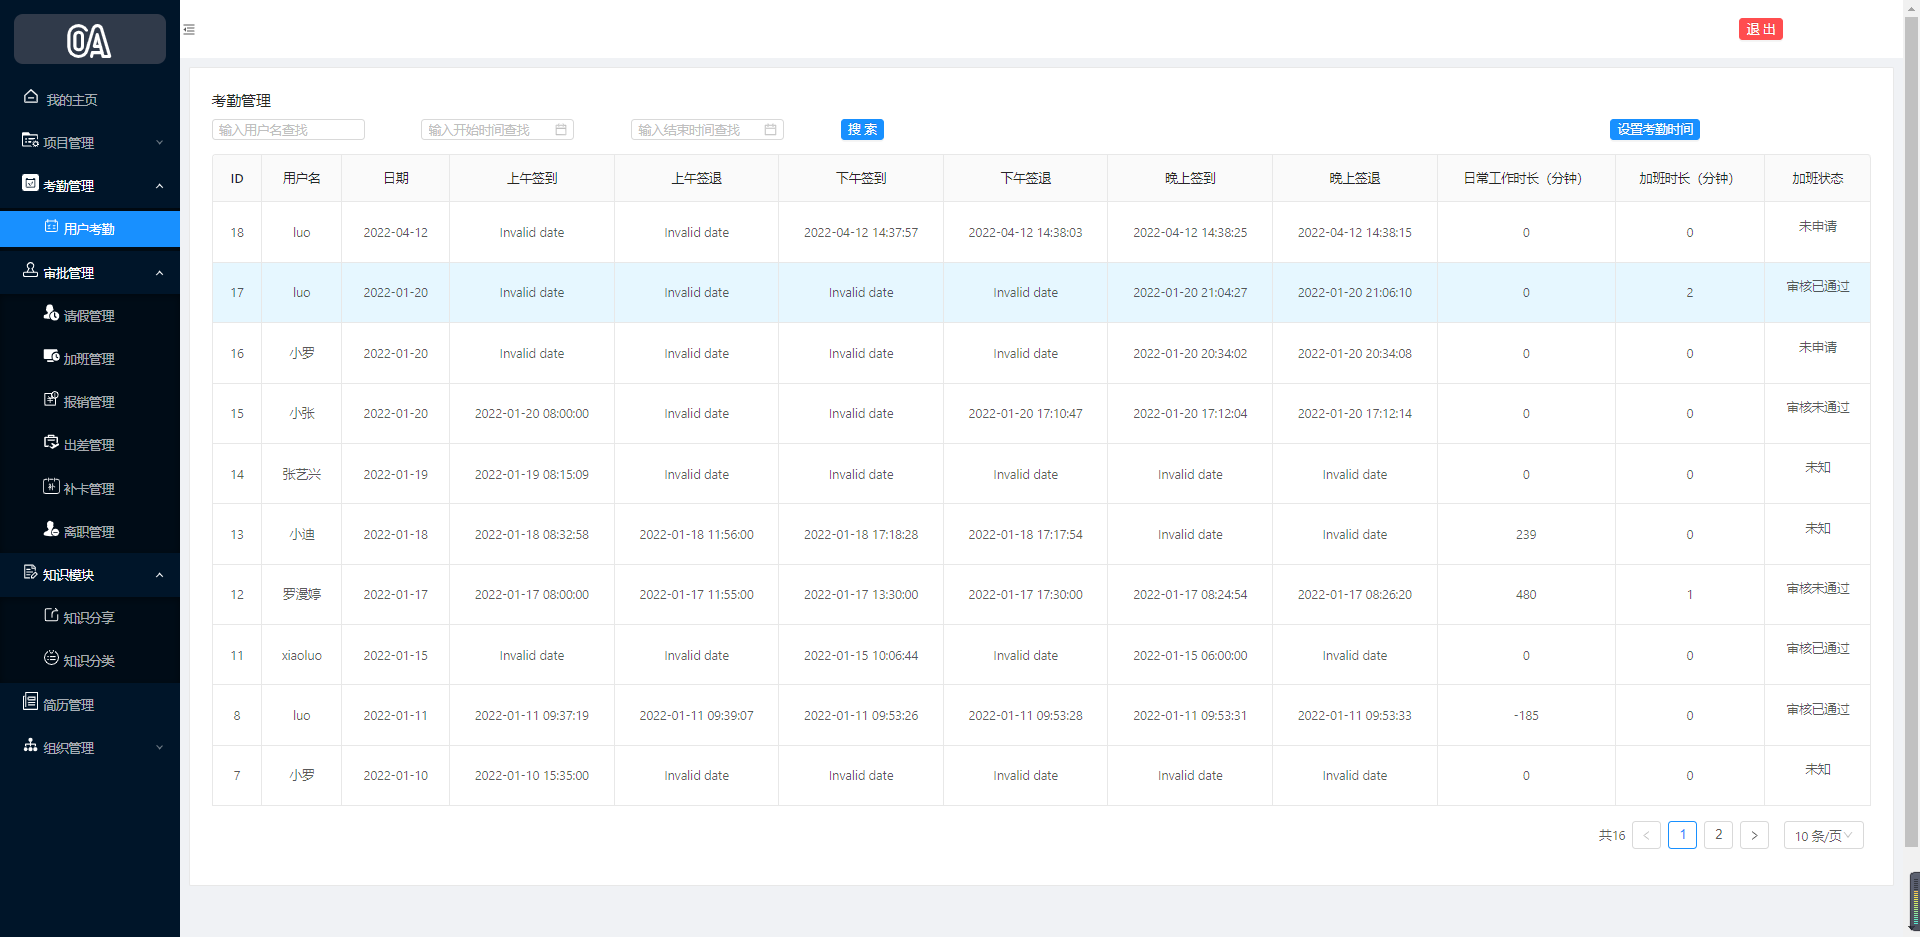1920x937 pixels.
Task: Click the 审批管理 icon
Action: coord(31,270)
